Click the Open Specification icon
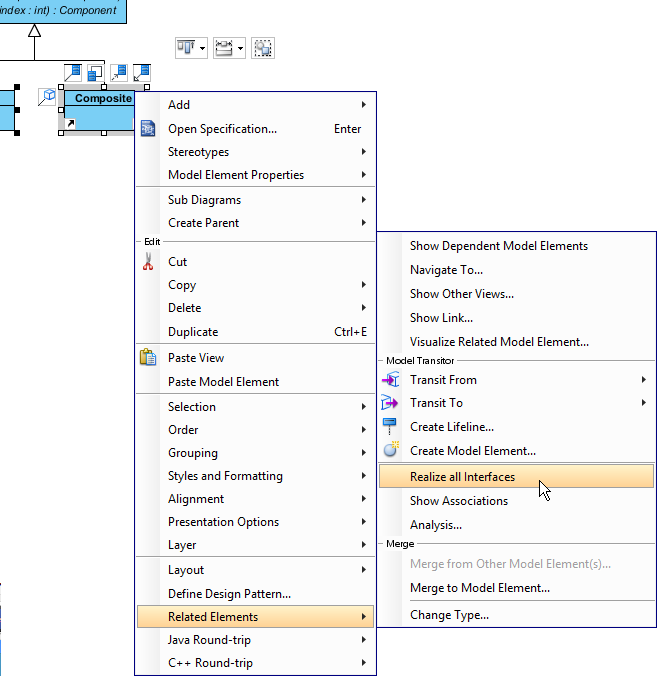Image resolution: width=657 pixels, height=676 pixels. click(148, 128)
